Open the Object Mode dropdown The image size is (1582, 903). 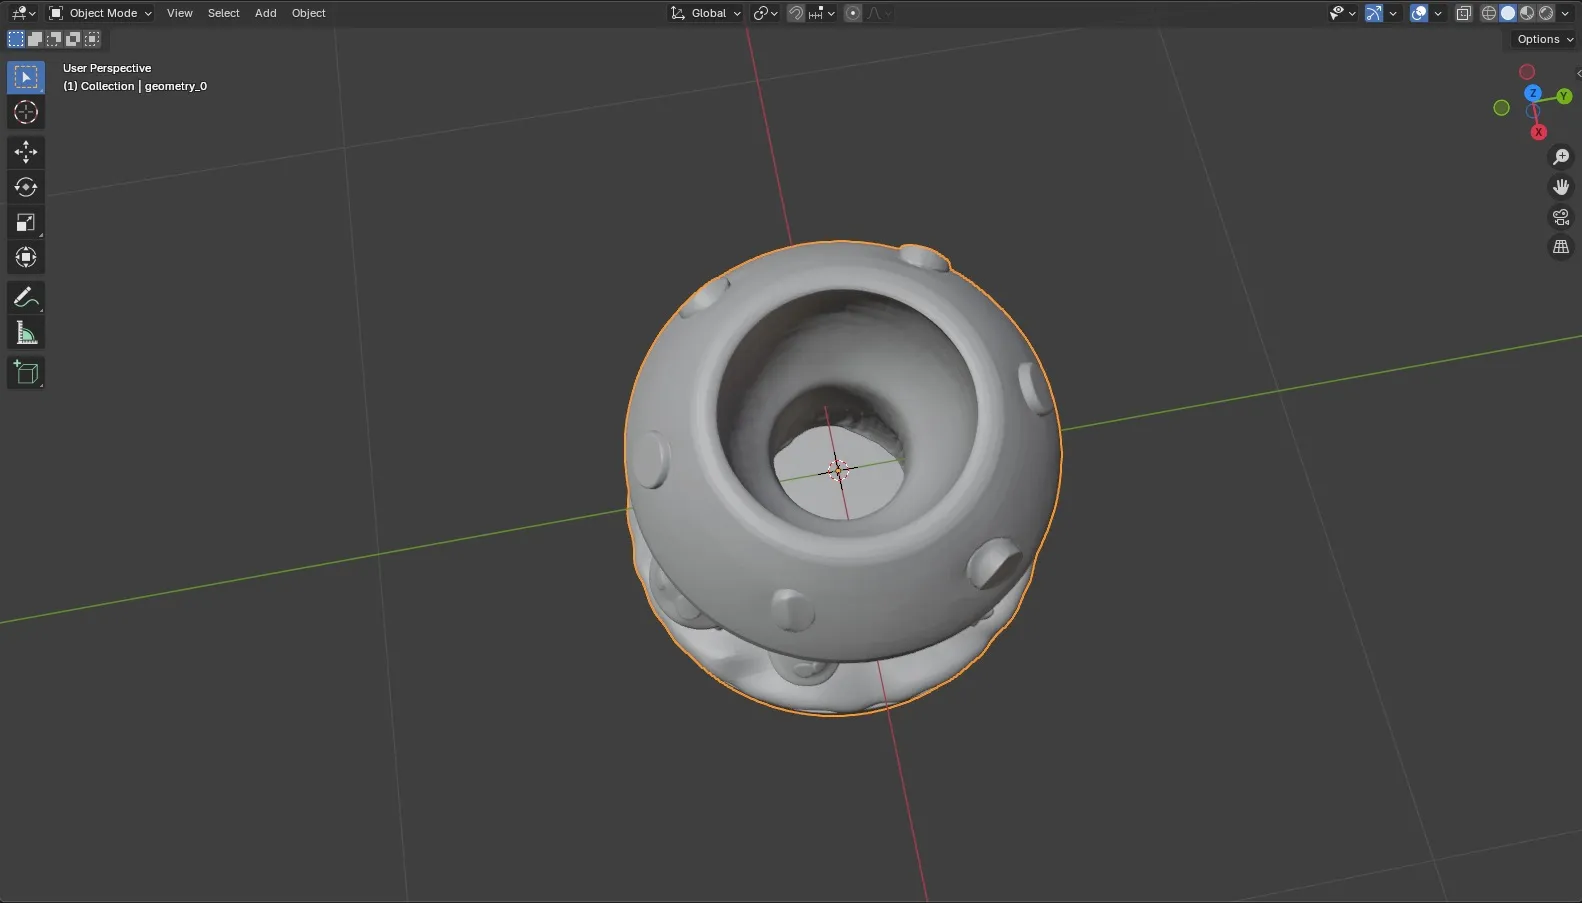[100, 13]
